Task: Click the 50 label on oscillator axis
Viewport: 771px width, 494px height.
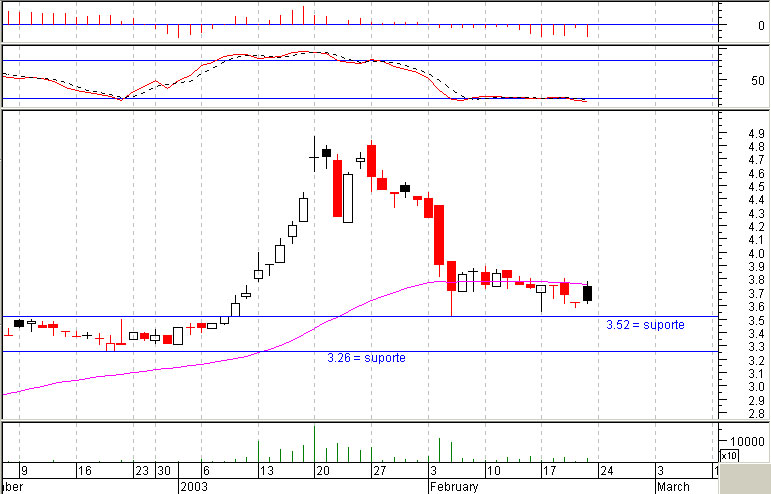Action: (x=758, y=81)
